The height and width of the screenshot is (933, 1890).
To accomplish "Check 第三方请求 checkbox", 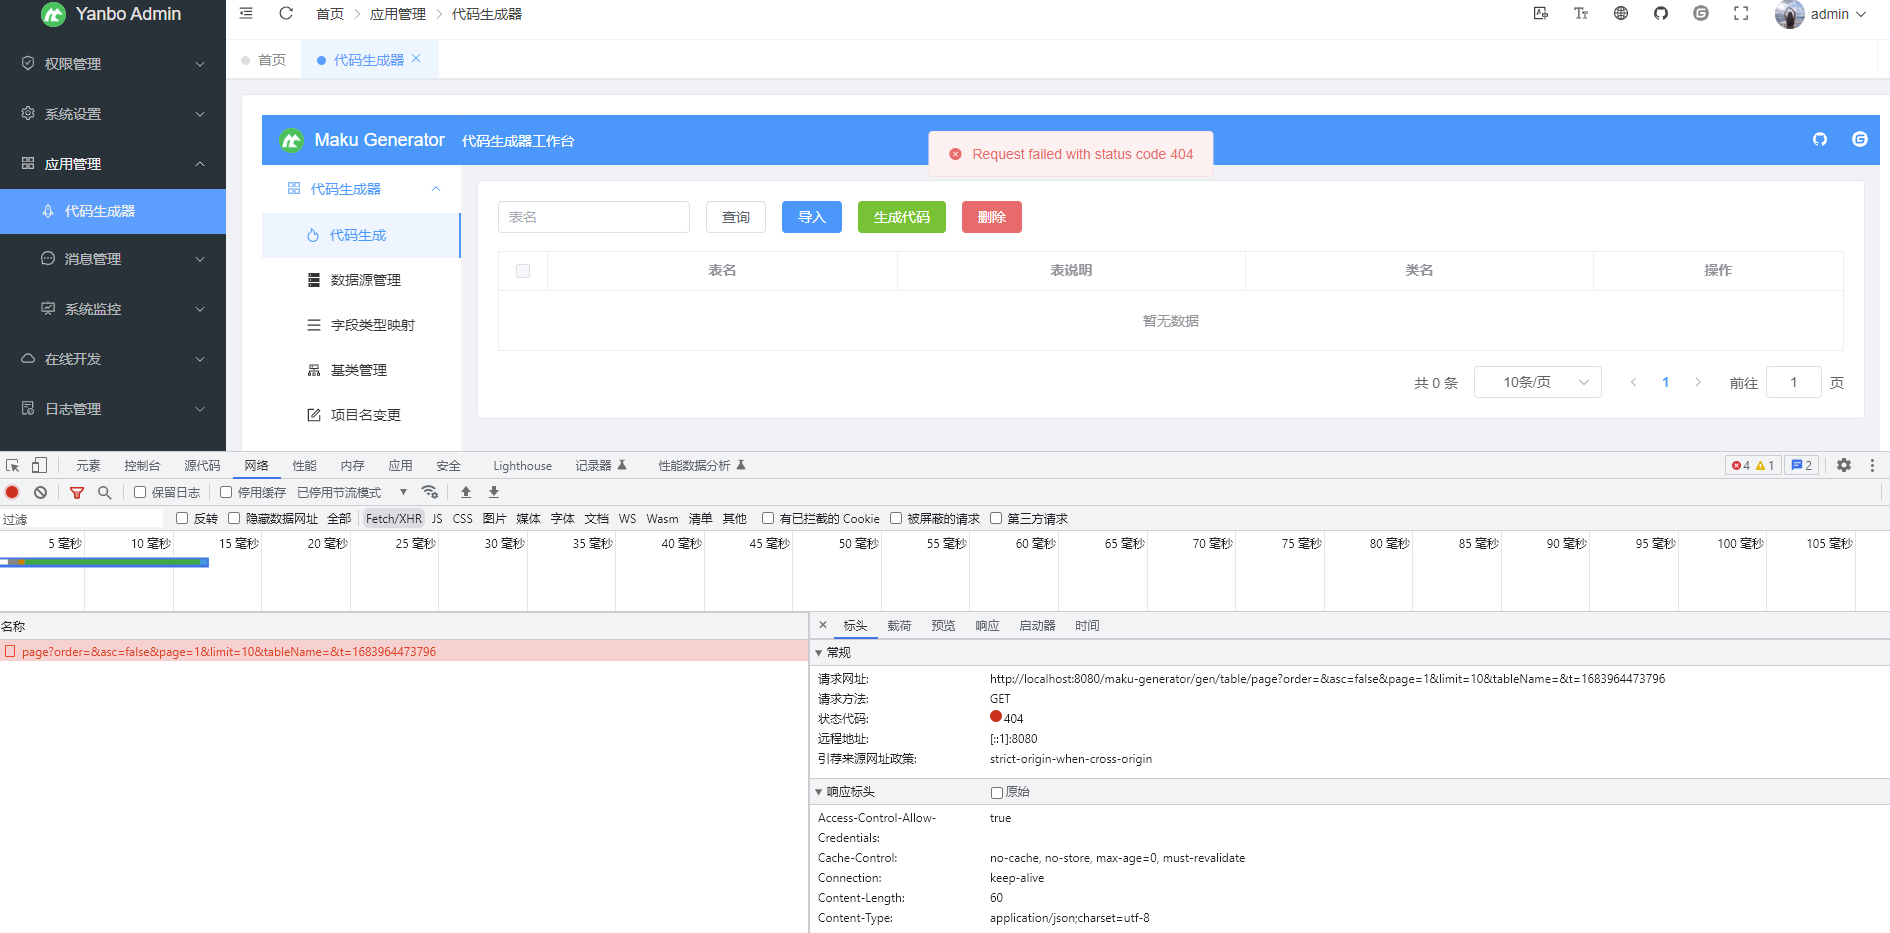I will [x=996, y=518].
